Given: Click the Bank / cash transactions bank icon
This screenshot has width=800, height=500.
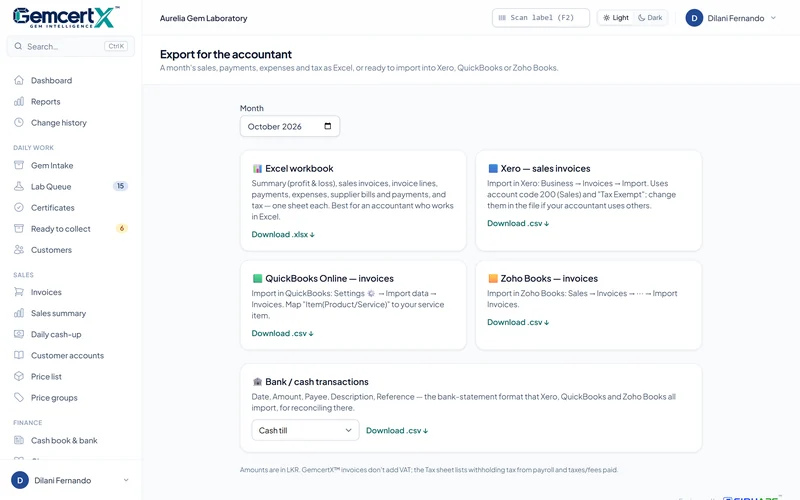Looking at the screenshot, I should [257, 382].
